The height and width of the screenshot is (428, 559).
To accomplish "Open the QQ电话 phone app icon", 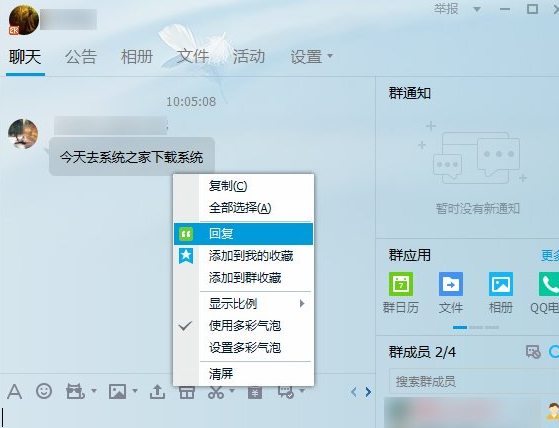I will click(x=549, y=284).
